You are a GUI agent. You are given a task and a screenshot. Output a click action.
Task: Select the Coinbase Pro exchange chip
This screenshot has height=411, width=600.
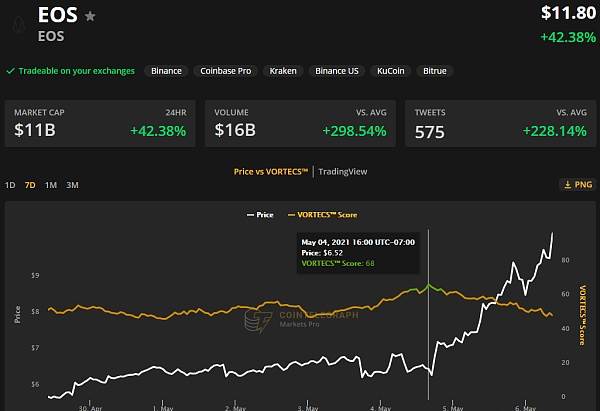(x=226, y=71)
